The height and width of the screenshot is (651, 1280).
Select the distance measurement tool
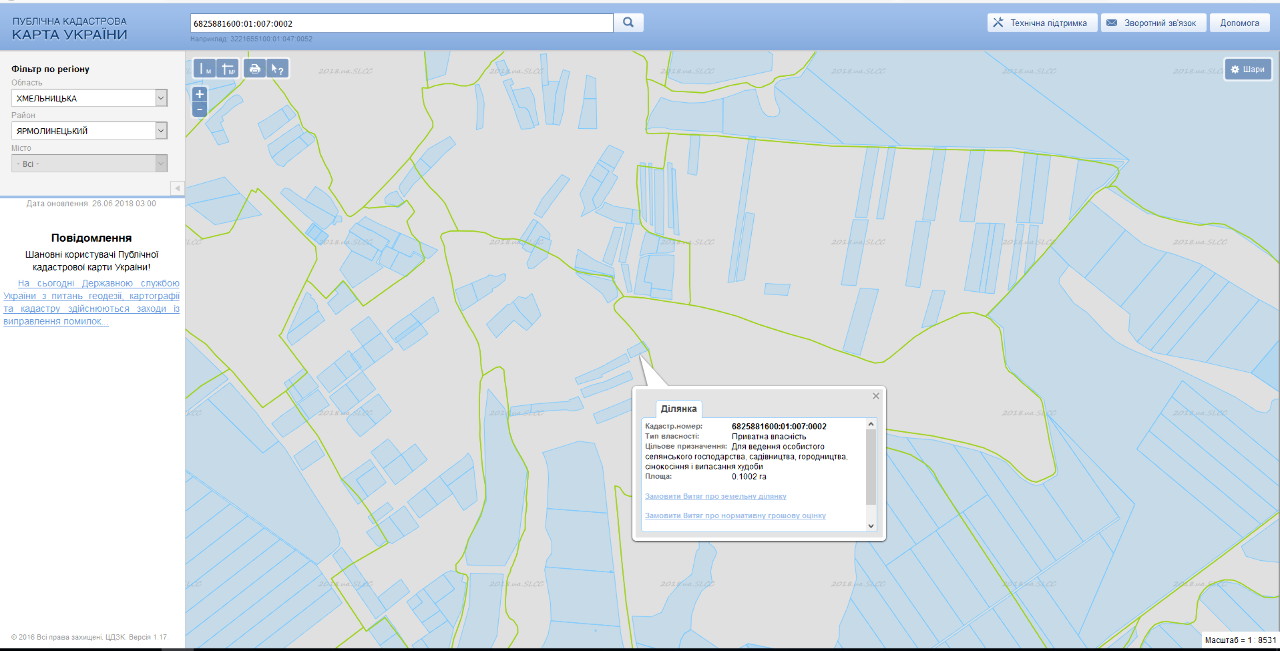click(205, 69)
